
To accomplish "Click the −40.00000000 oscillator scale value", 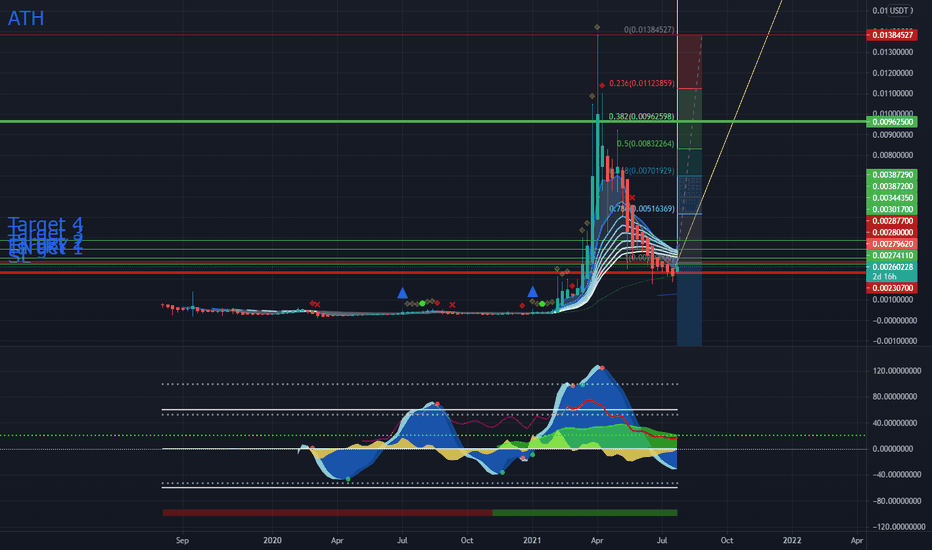I will [x=895, y=475].
